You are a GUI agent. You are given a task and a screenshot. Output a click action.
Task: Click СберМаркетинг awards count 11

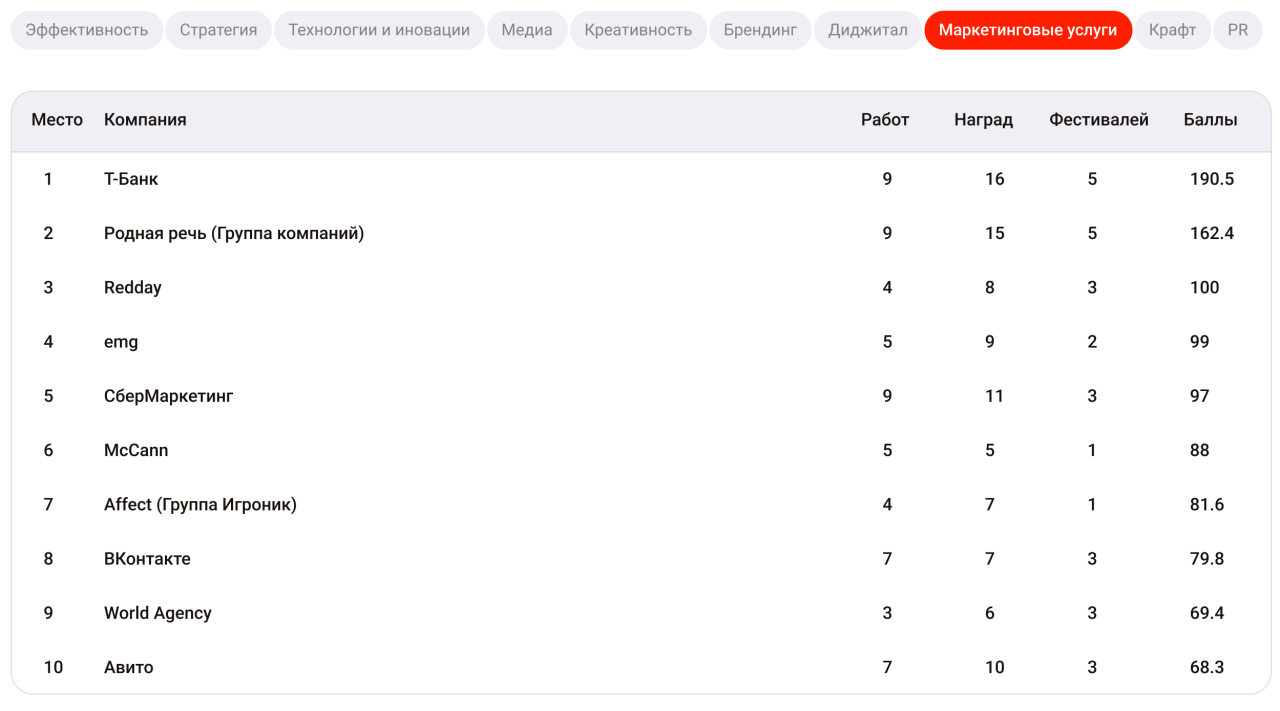(995, 396)
